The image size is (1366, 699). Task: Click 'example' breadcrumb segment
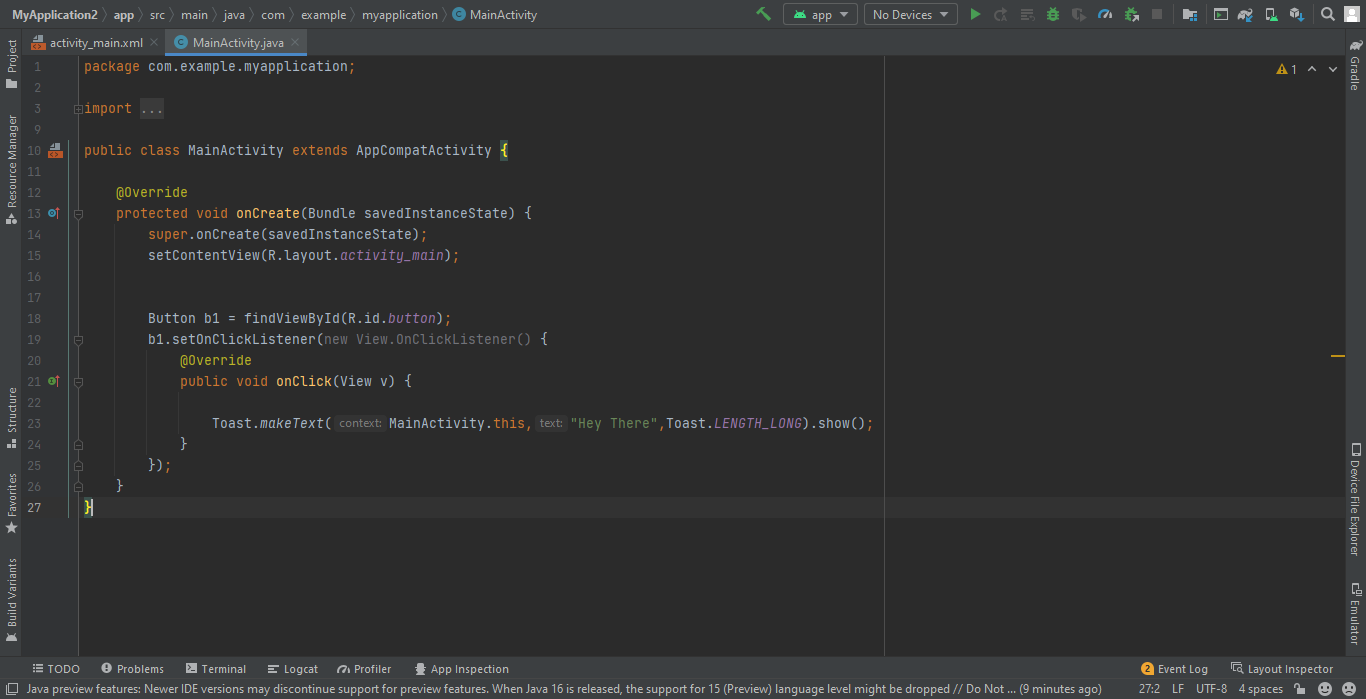click(323, 15)
